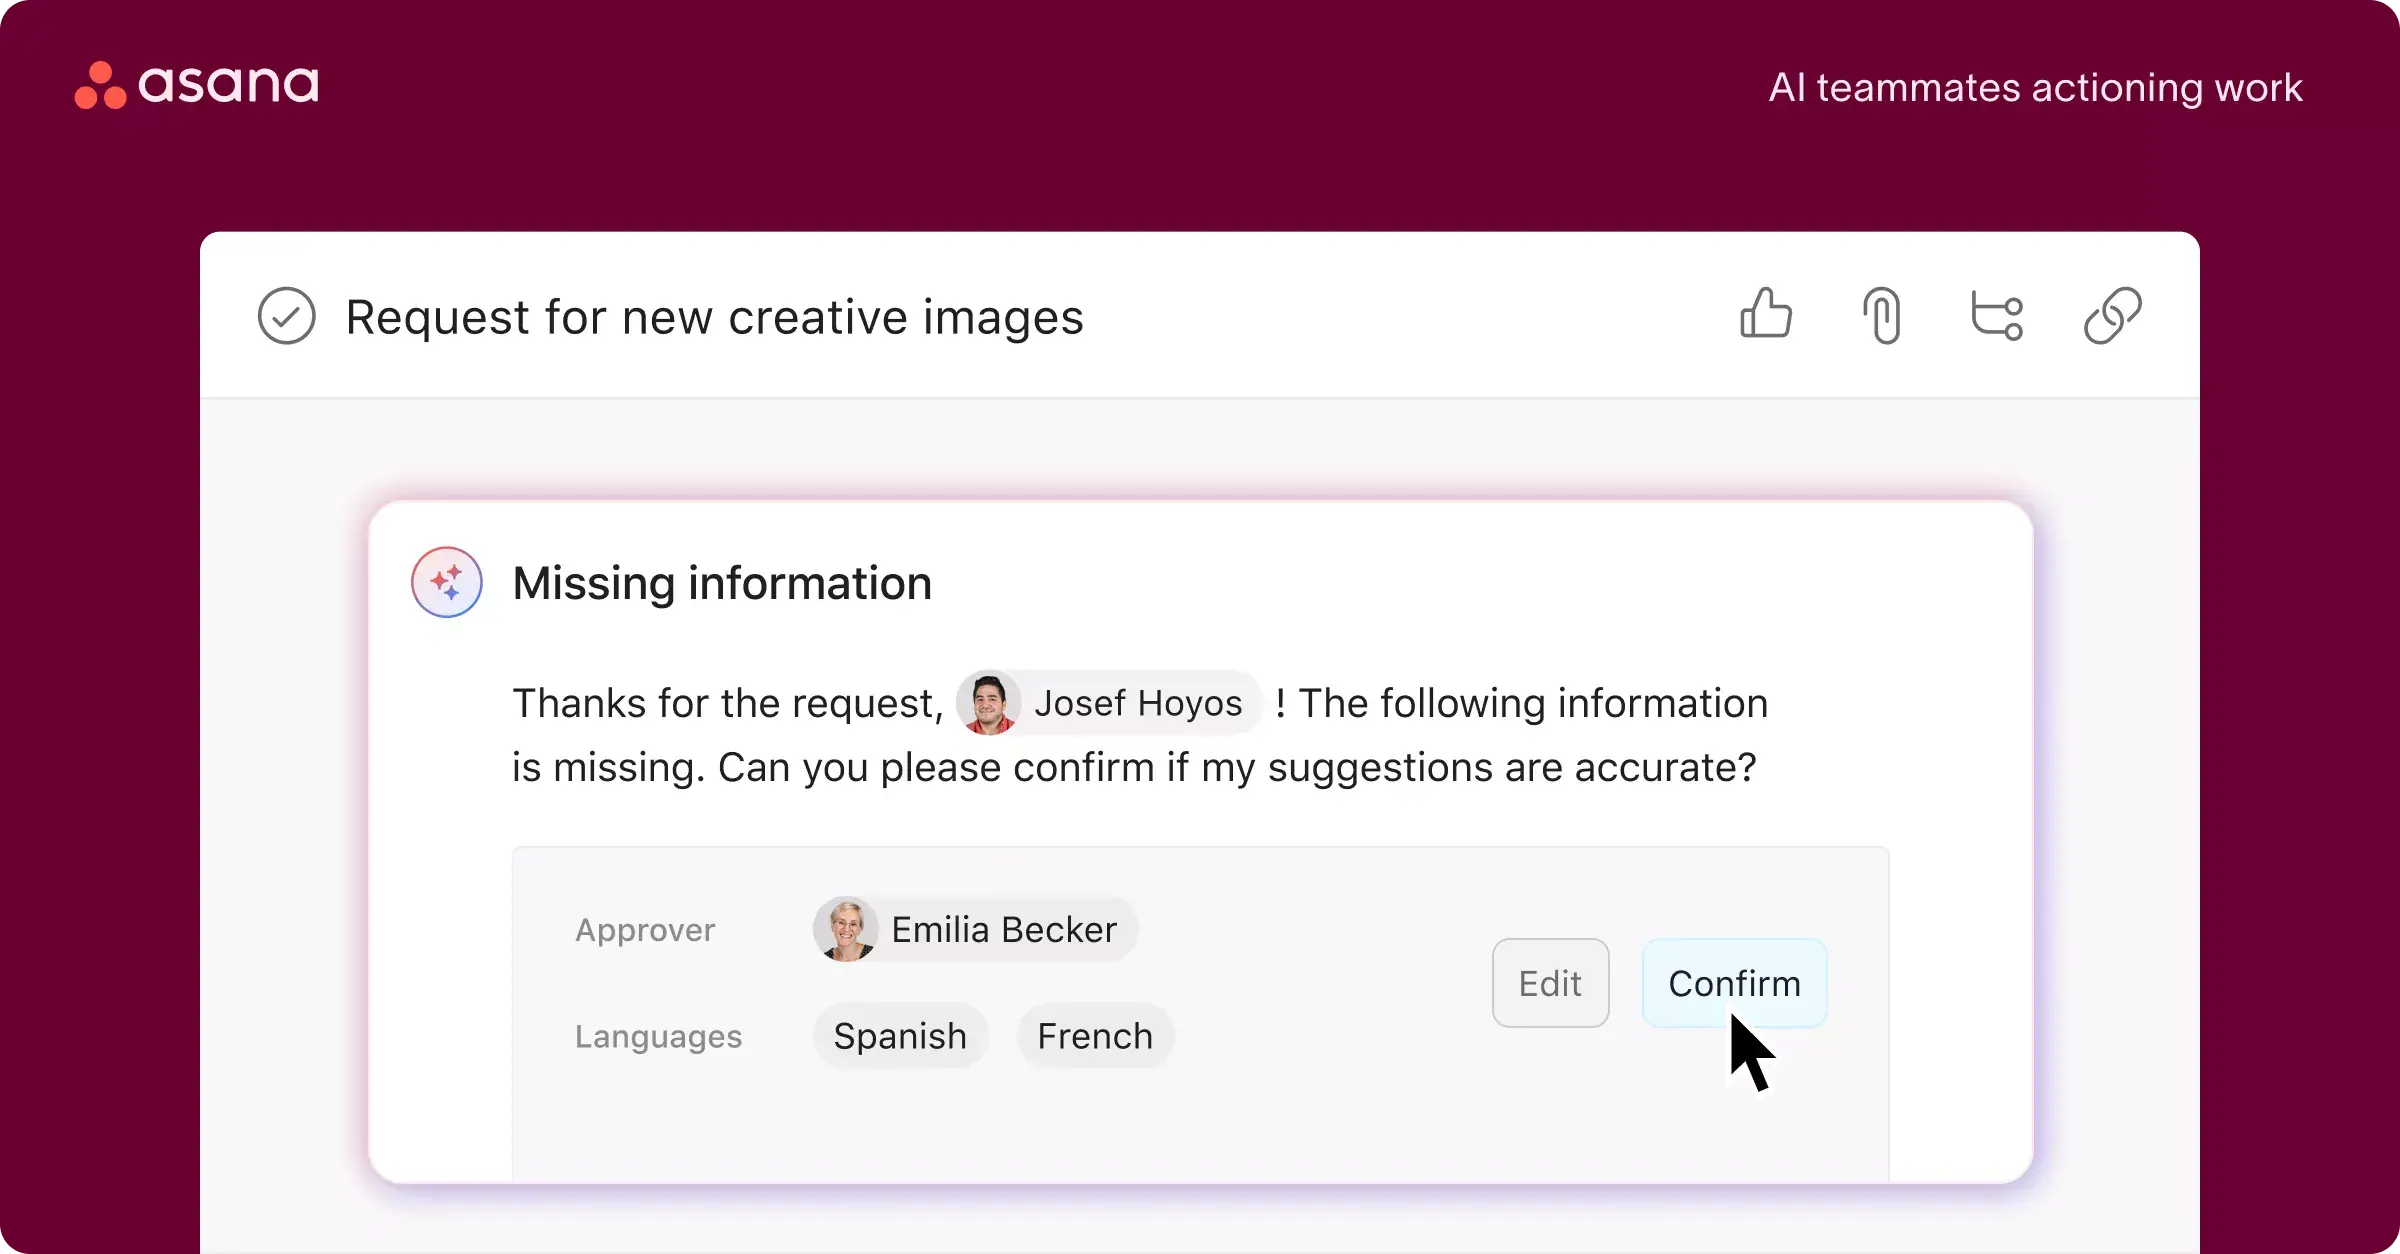Expand the missing information card details
This screenshot has width=2400, height=1254.
tap(722, 583)
